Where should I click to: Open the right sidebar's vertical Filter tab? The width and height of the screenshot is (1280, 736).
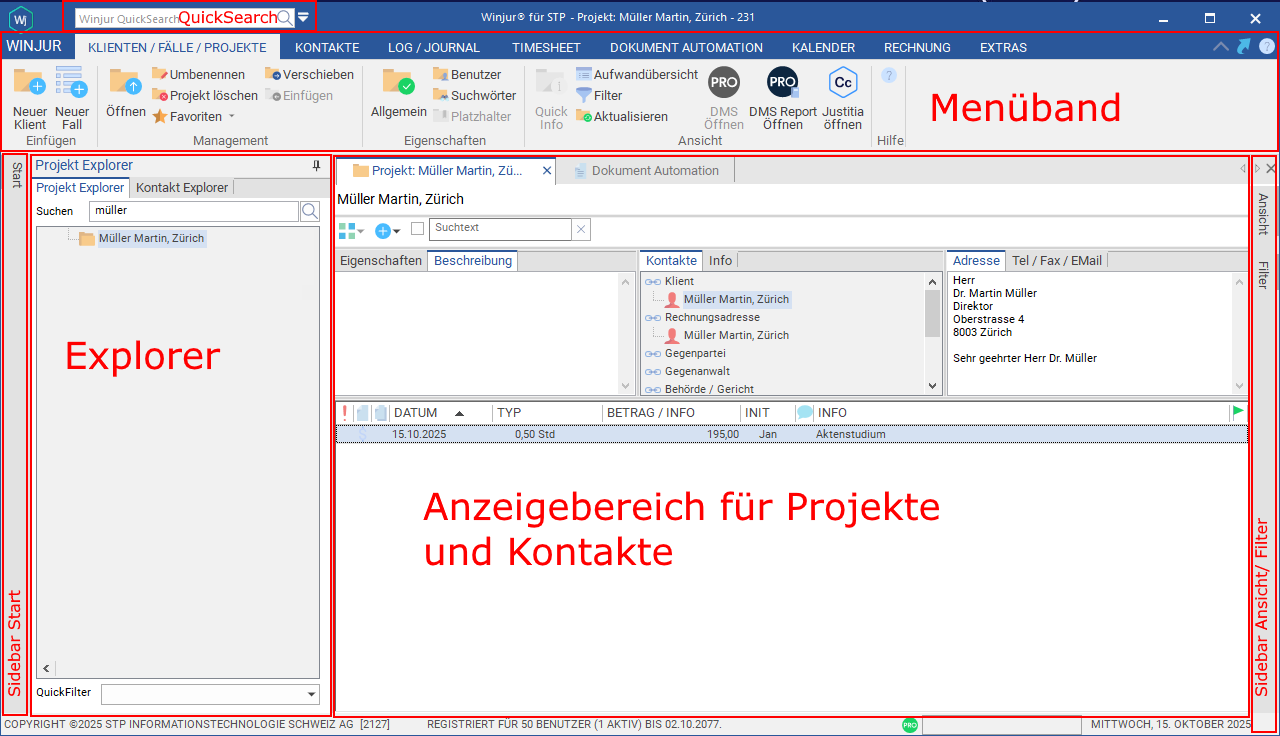coord(1263,274)
